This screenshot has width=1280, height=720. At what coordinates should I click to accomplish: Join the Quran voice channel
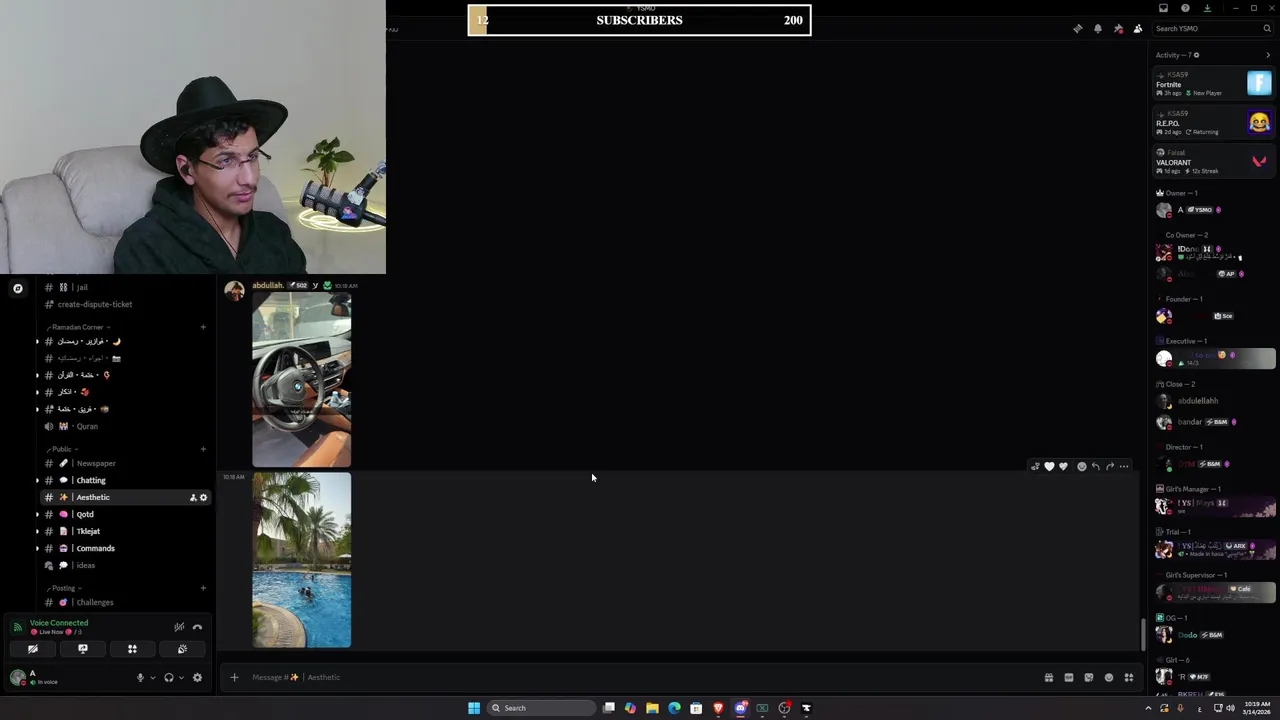tap(124, 426)
